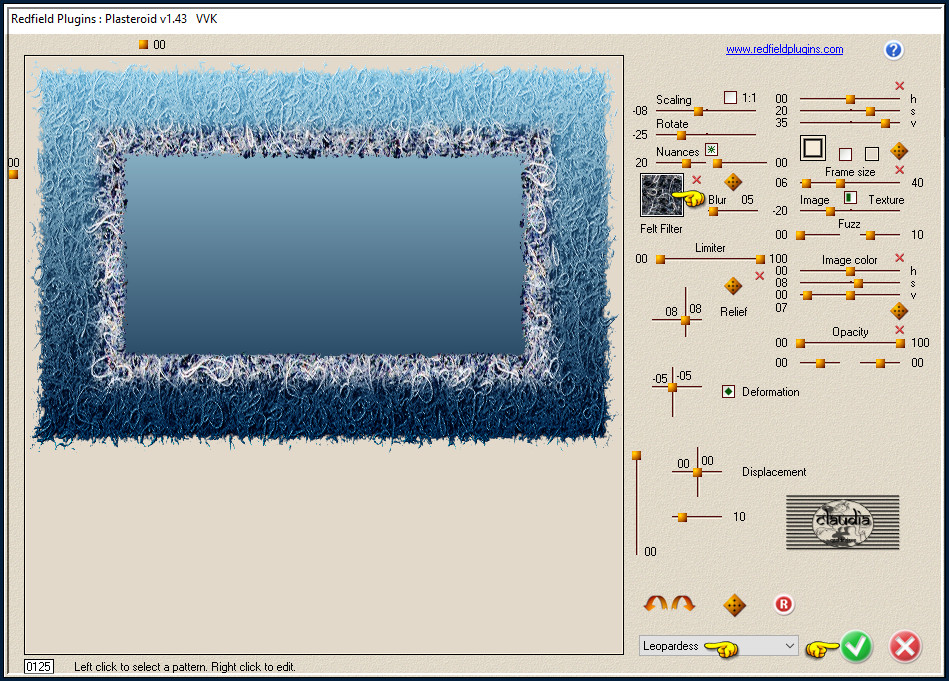Click the red X reset next to Frame size
The image size is (949, 681).
click(899, 170)
